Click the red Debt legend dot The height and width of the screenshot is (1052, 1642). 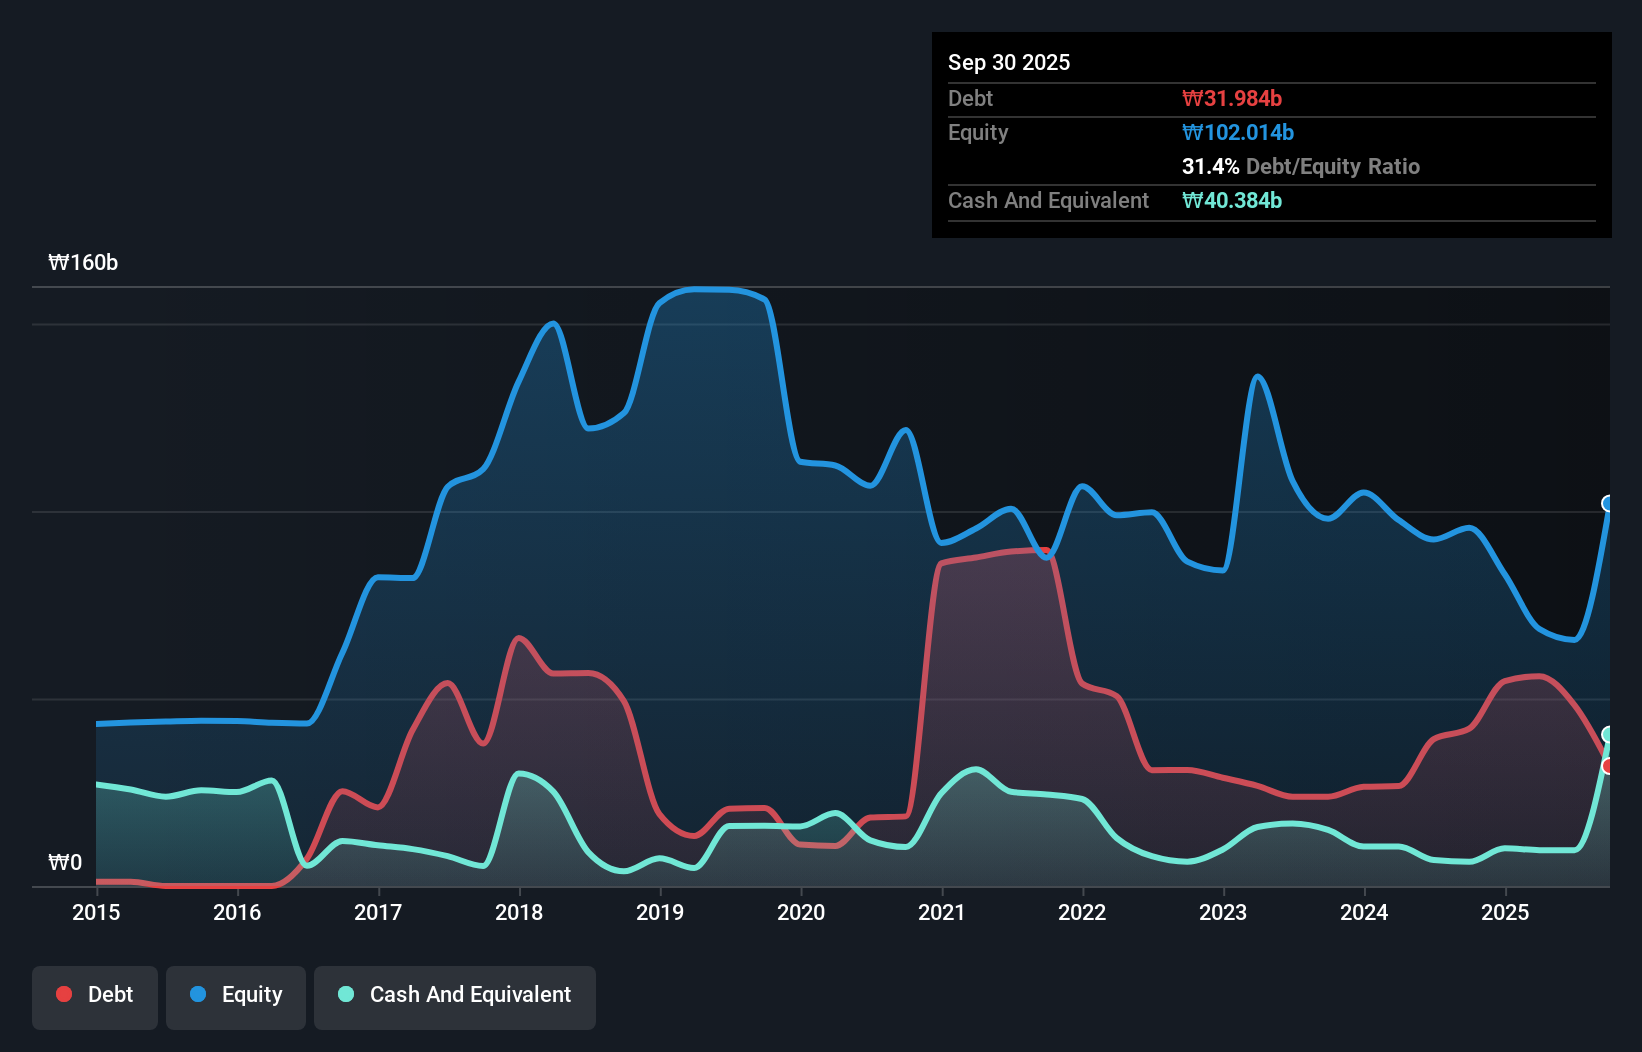pos(64,994)
